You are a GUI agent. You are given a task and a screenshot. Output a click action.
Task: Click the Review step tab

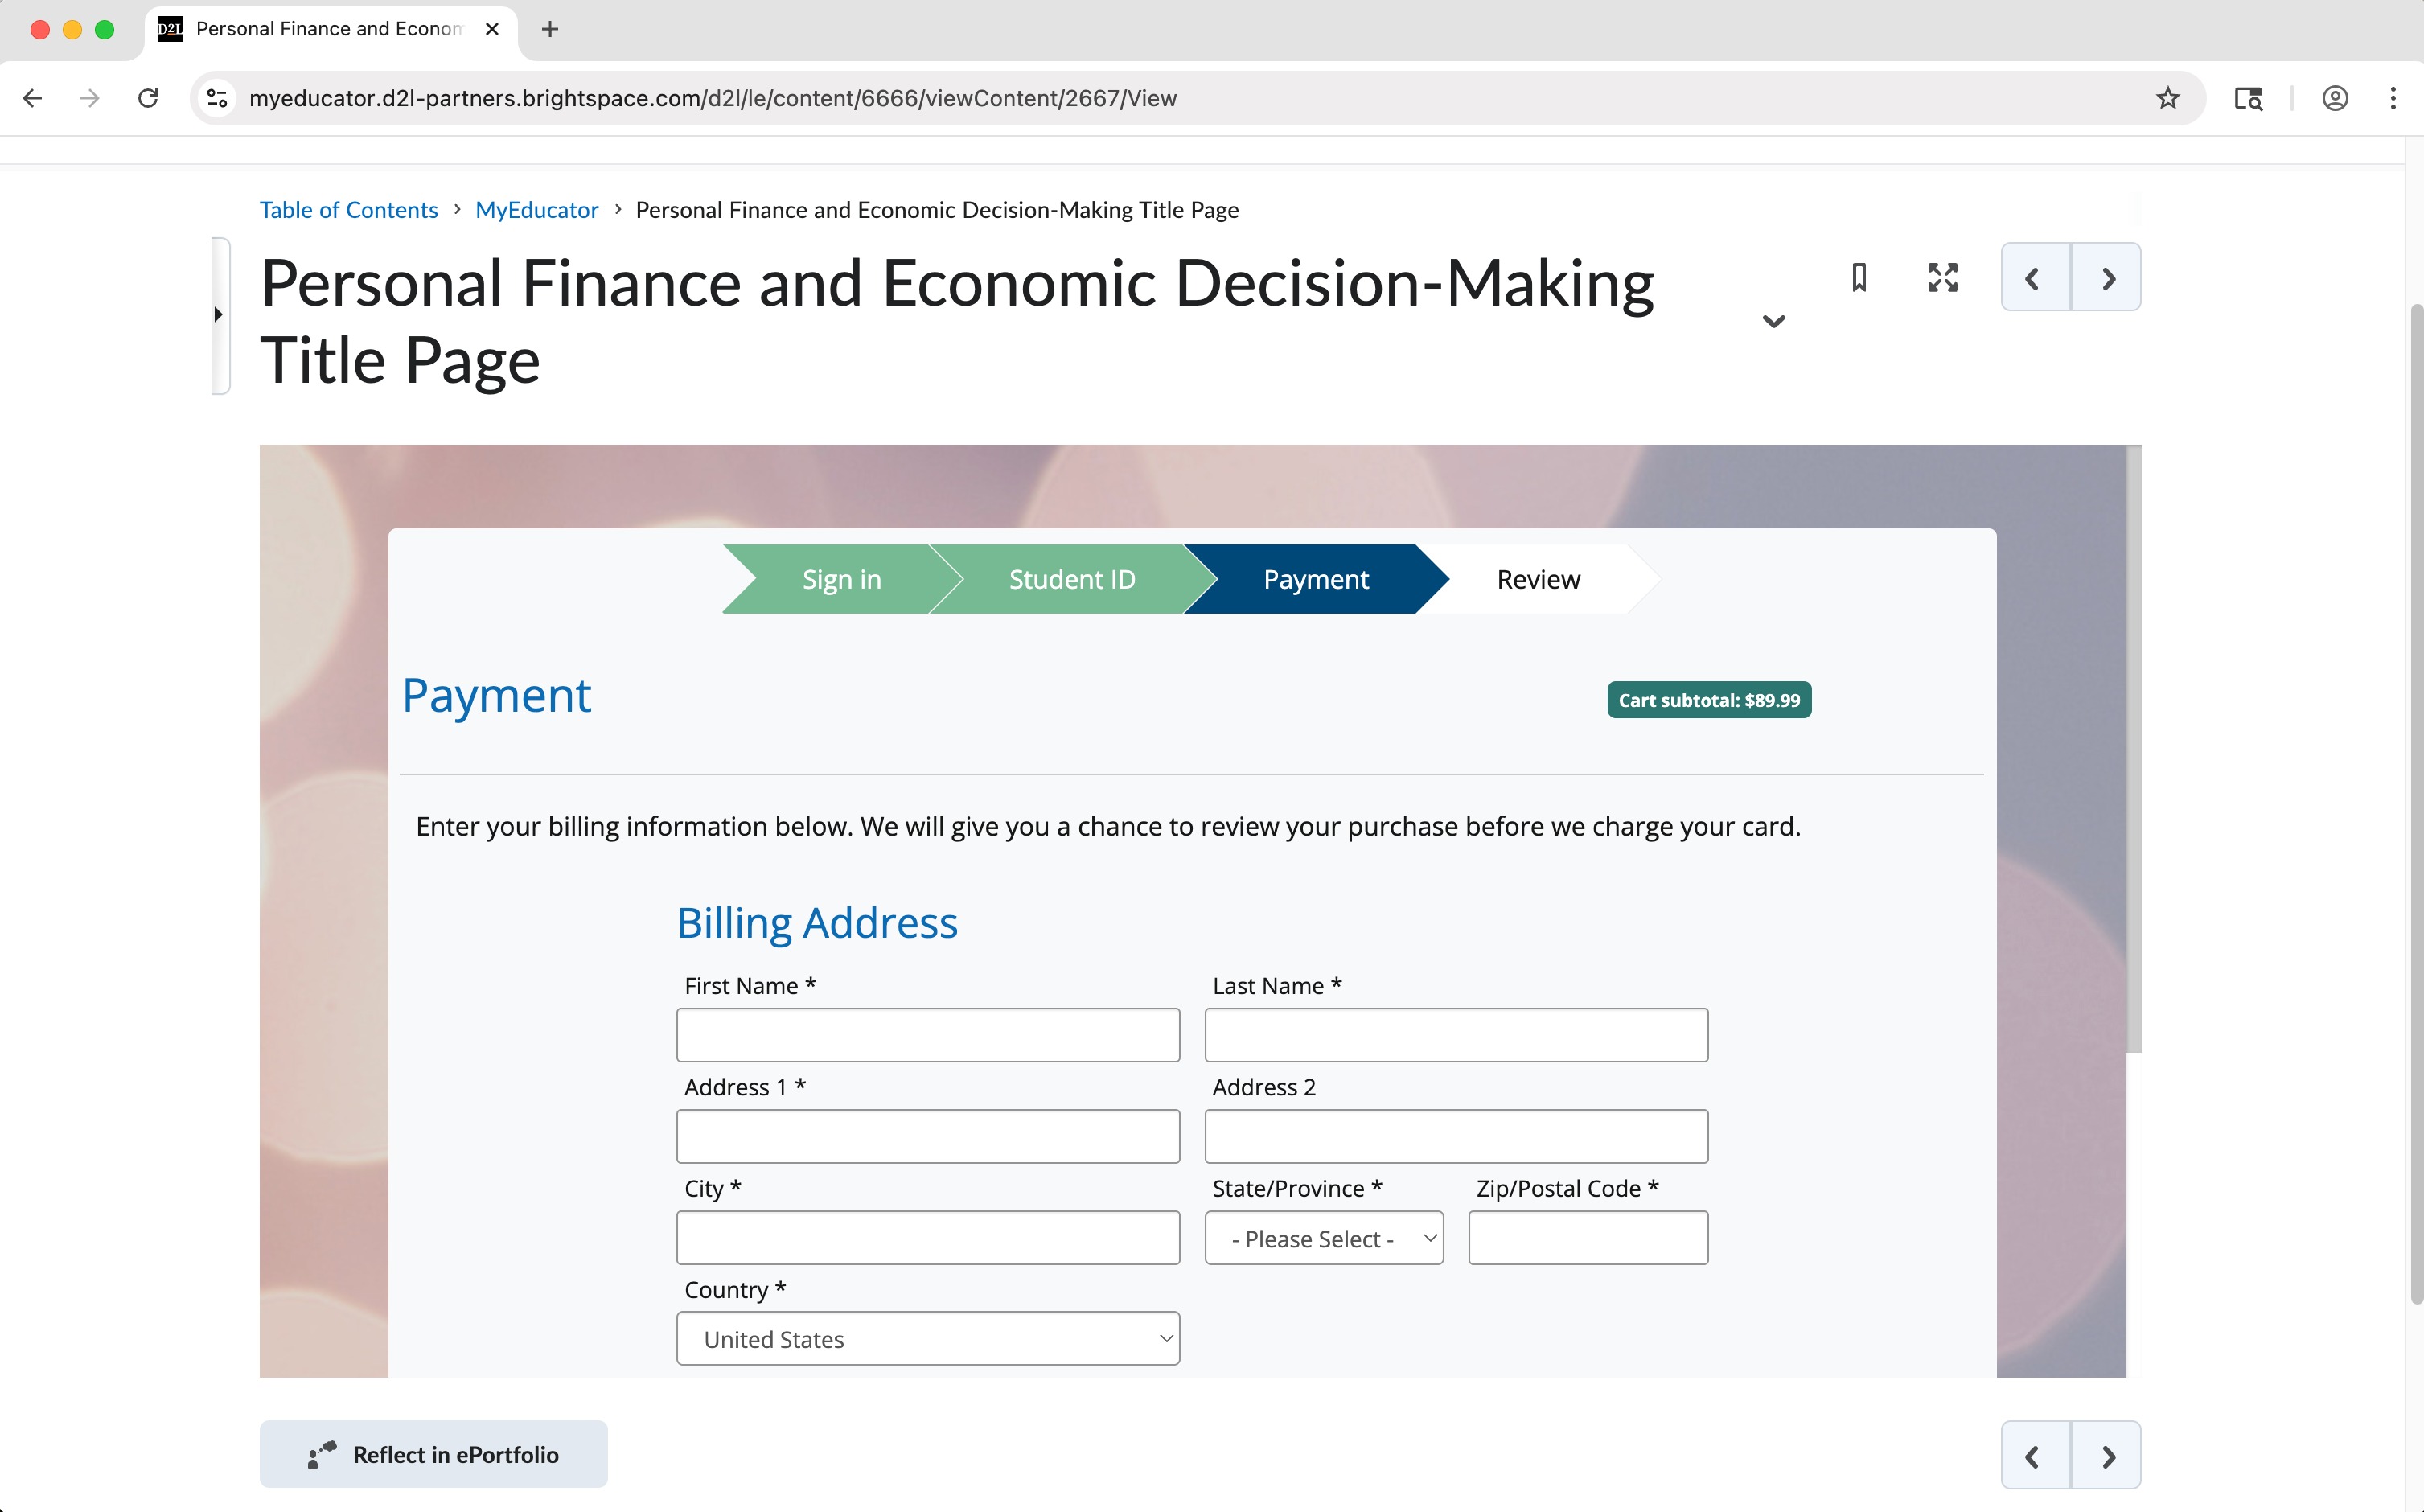(x=1537, y=579)
